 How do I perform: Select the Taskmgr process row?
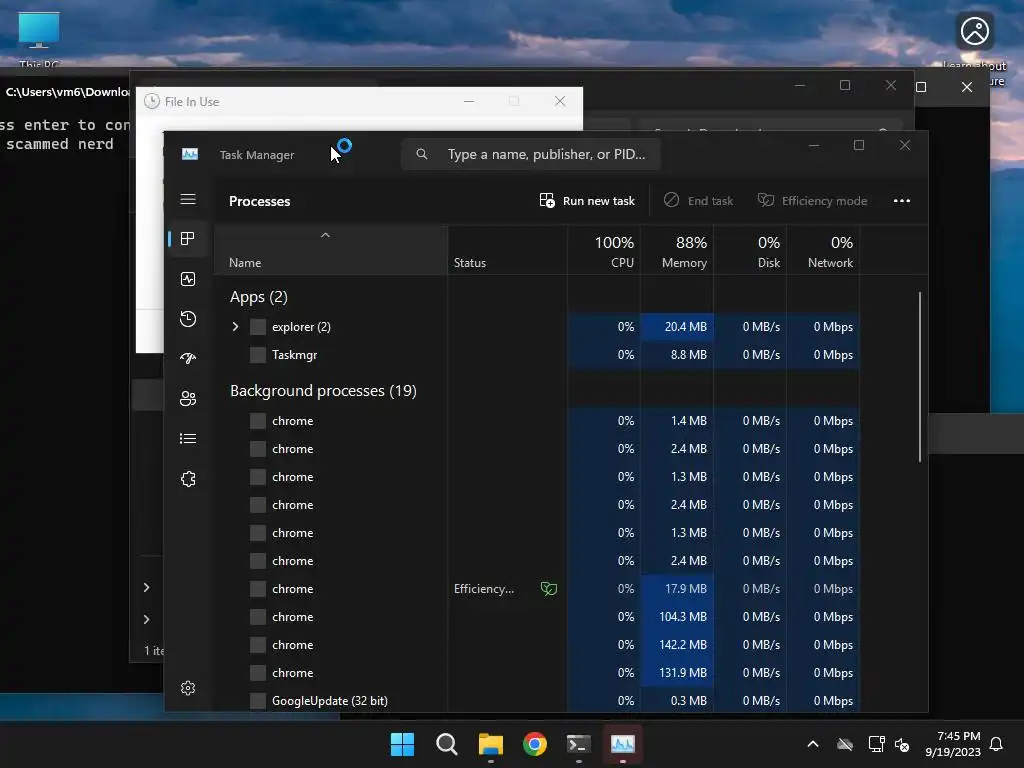point(537,355)
